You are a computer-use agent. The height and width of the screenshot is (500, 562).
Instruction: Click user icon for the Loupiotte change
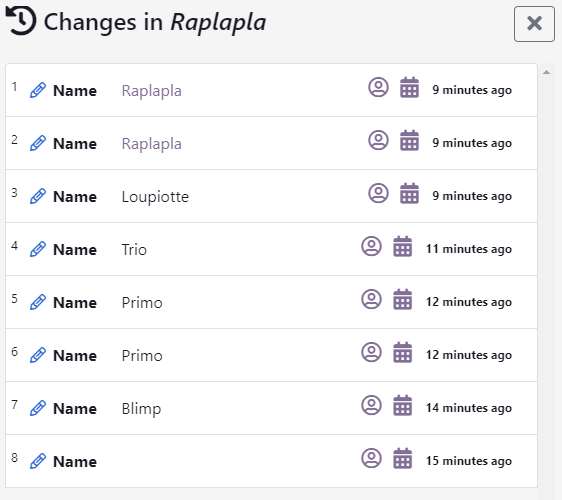coord(378,193)
